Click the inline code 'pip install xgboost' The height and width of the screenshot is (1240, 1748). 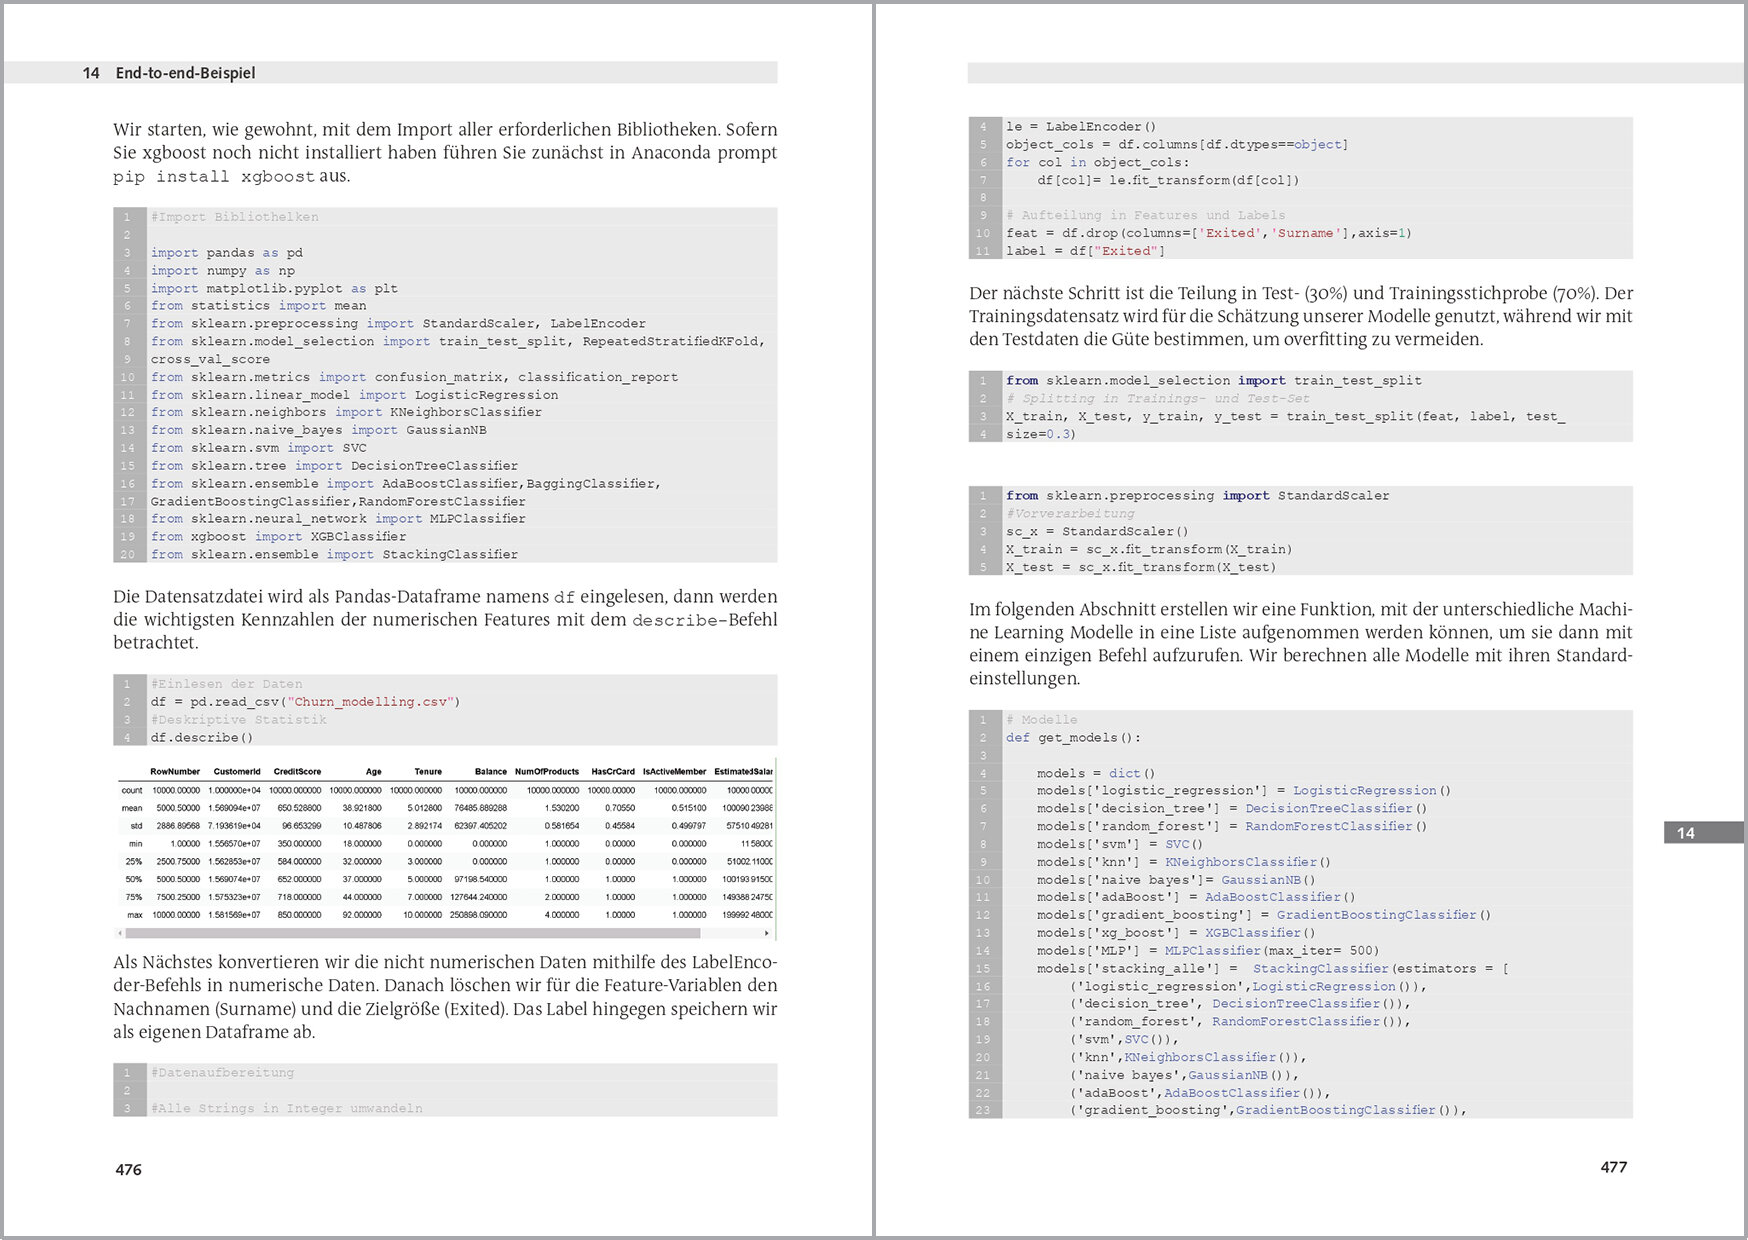[214, 177]
